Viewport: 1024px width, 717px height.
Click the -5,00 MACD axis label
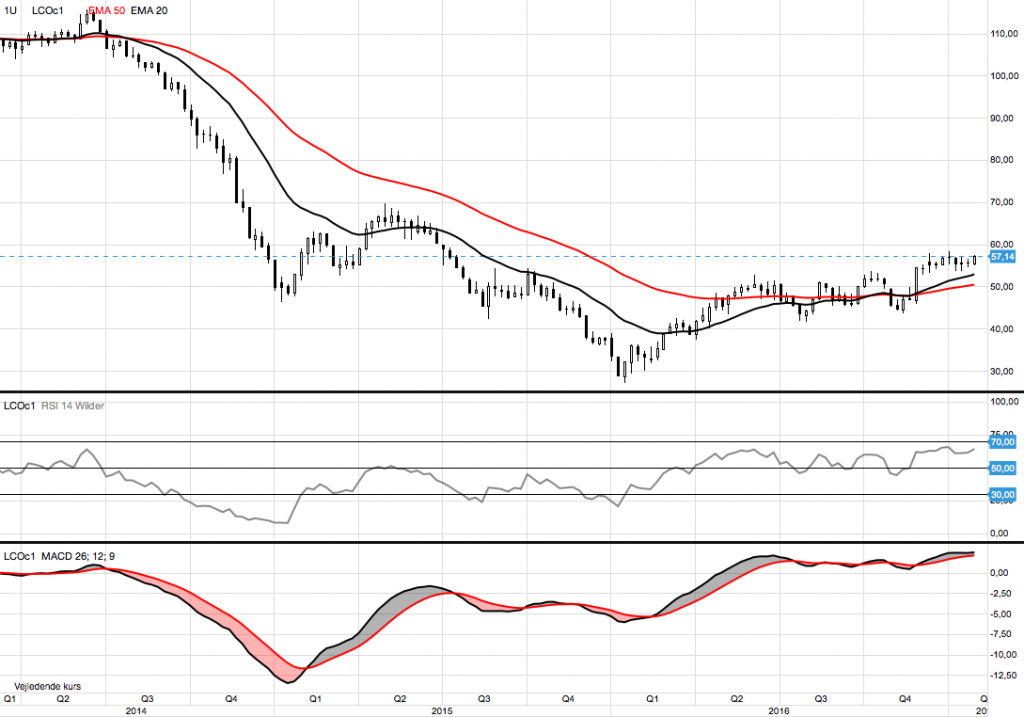click(1001, 614)
